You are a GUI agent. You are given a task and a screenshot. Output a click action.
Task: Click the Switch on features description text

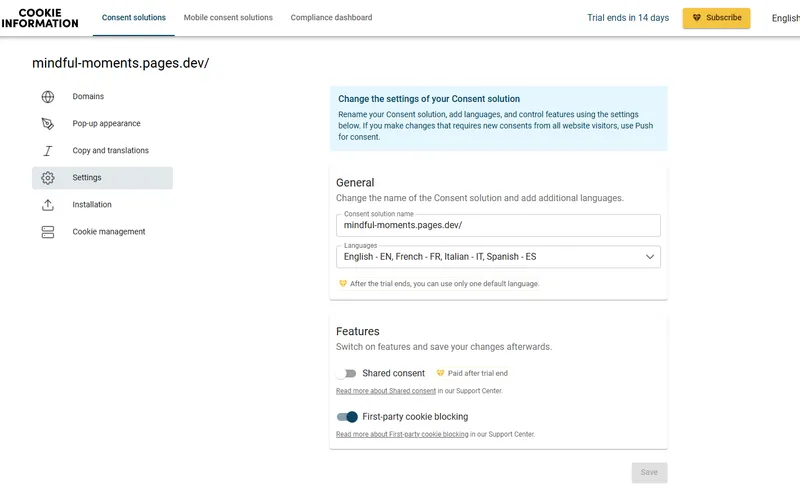coord(444,347)
